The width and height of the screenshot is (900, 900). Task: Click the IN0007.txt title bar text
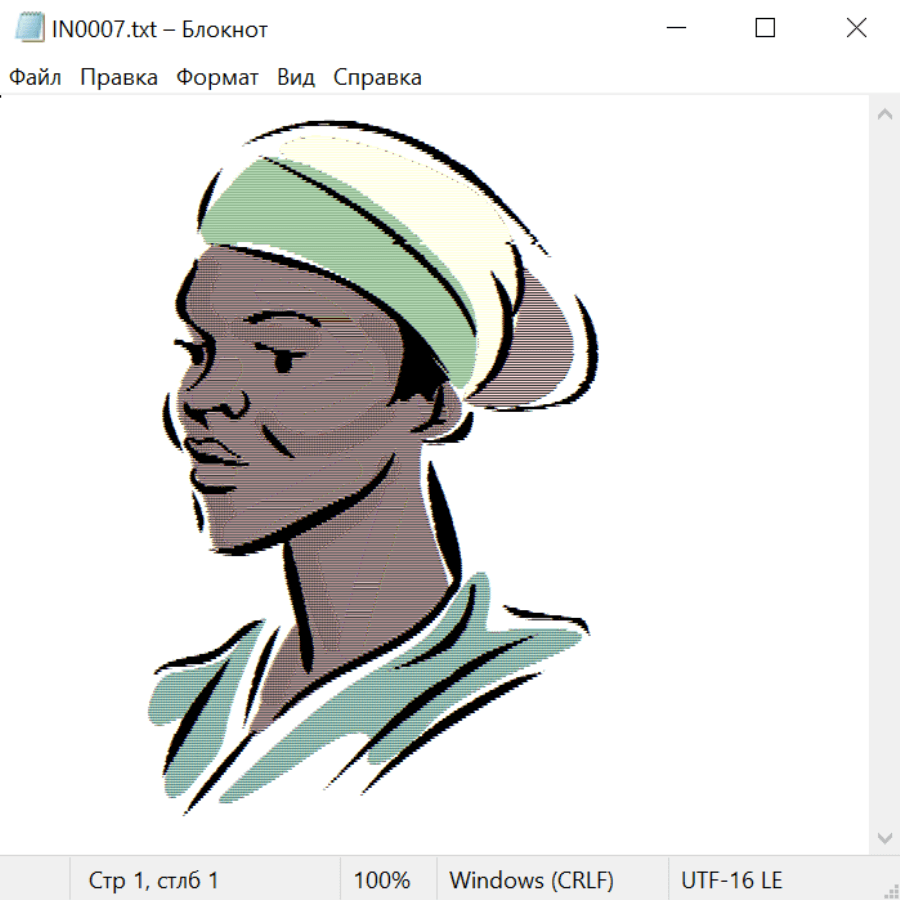(160, 29)
